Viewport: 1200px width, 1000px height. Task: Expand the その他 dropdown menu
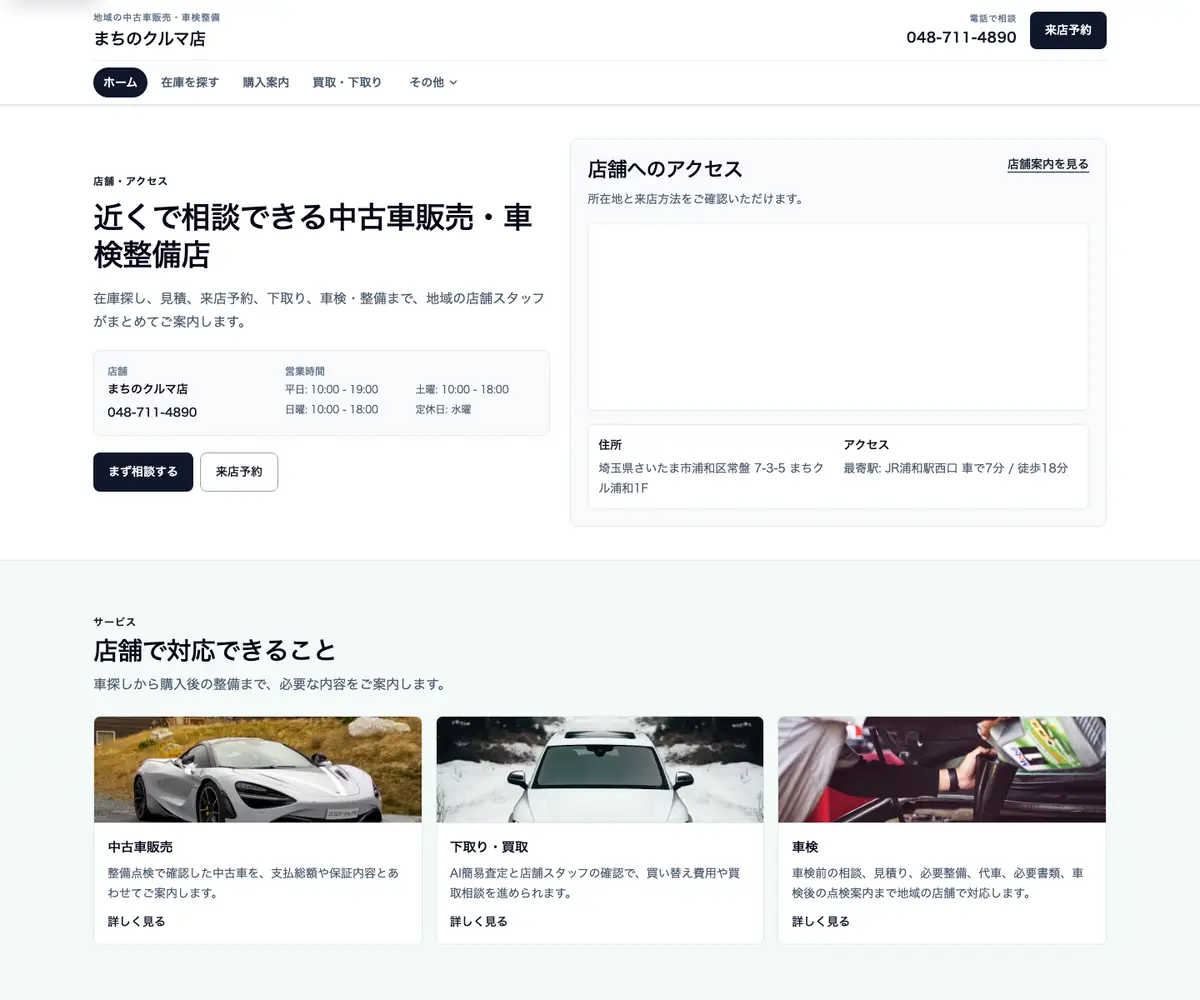[433, 82]
